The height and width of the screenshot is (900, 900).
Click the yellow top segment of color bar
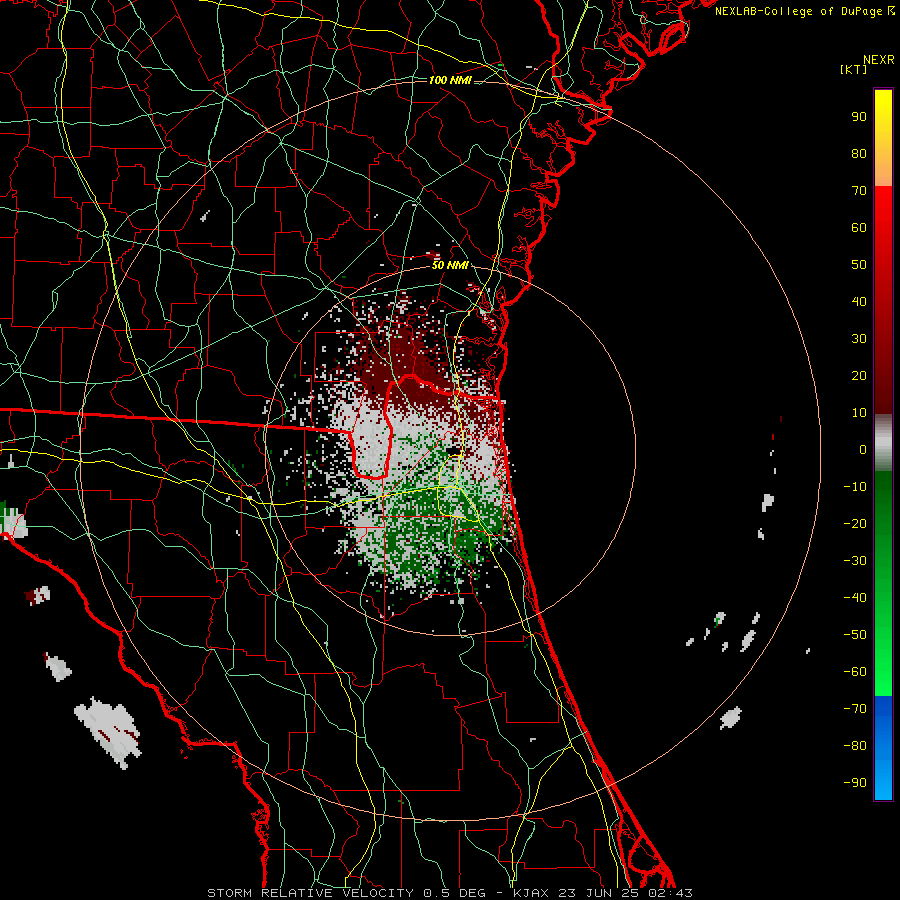point(883,138)
